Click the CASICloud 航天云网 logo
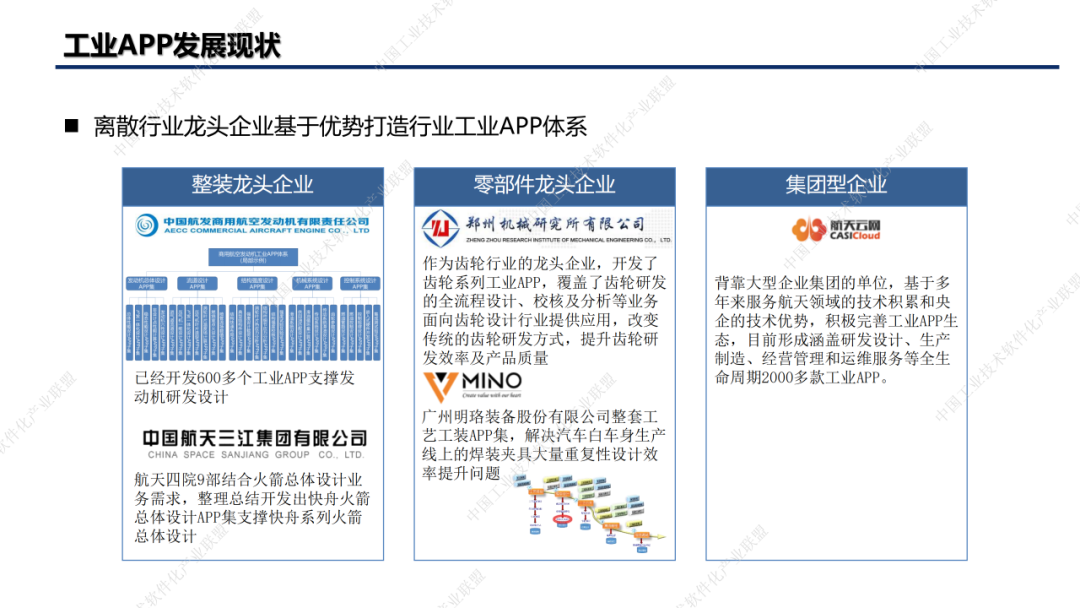 836,229
